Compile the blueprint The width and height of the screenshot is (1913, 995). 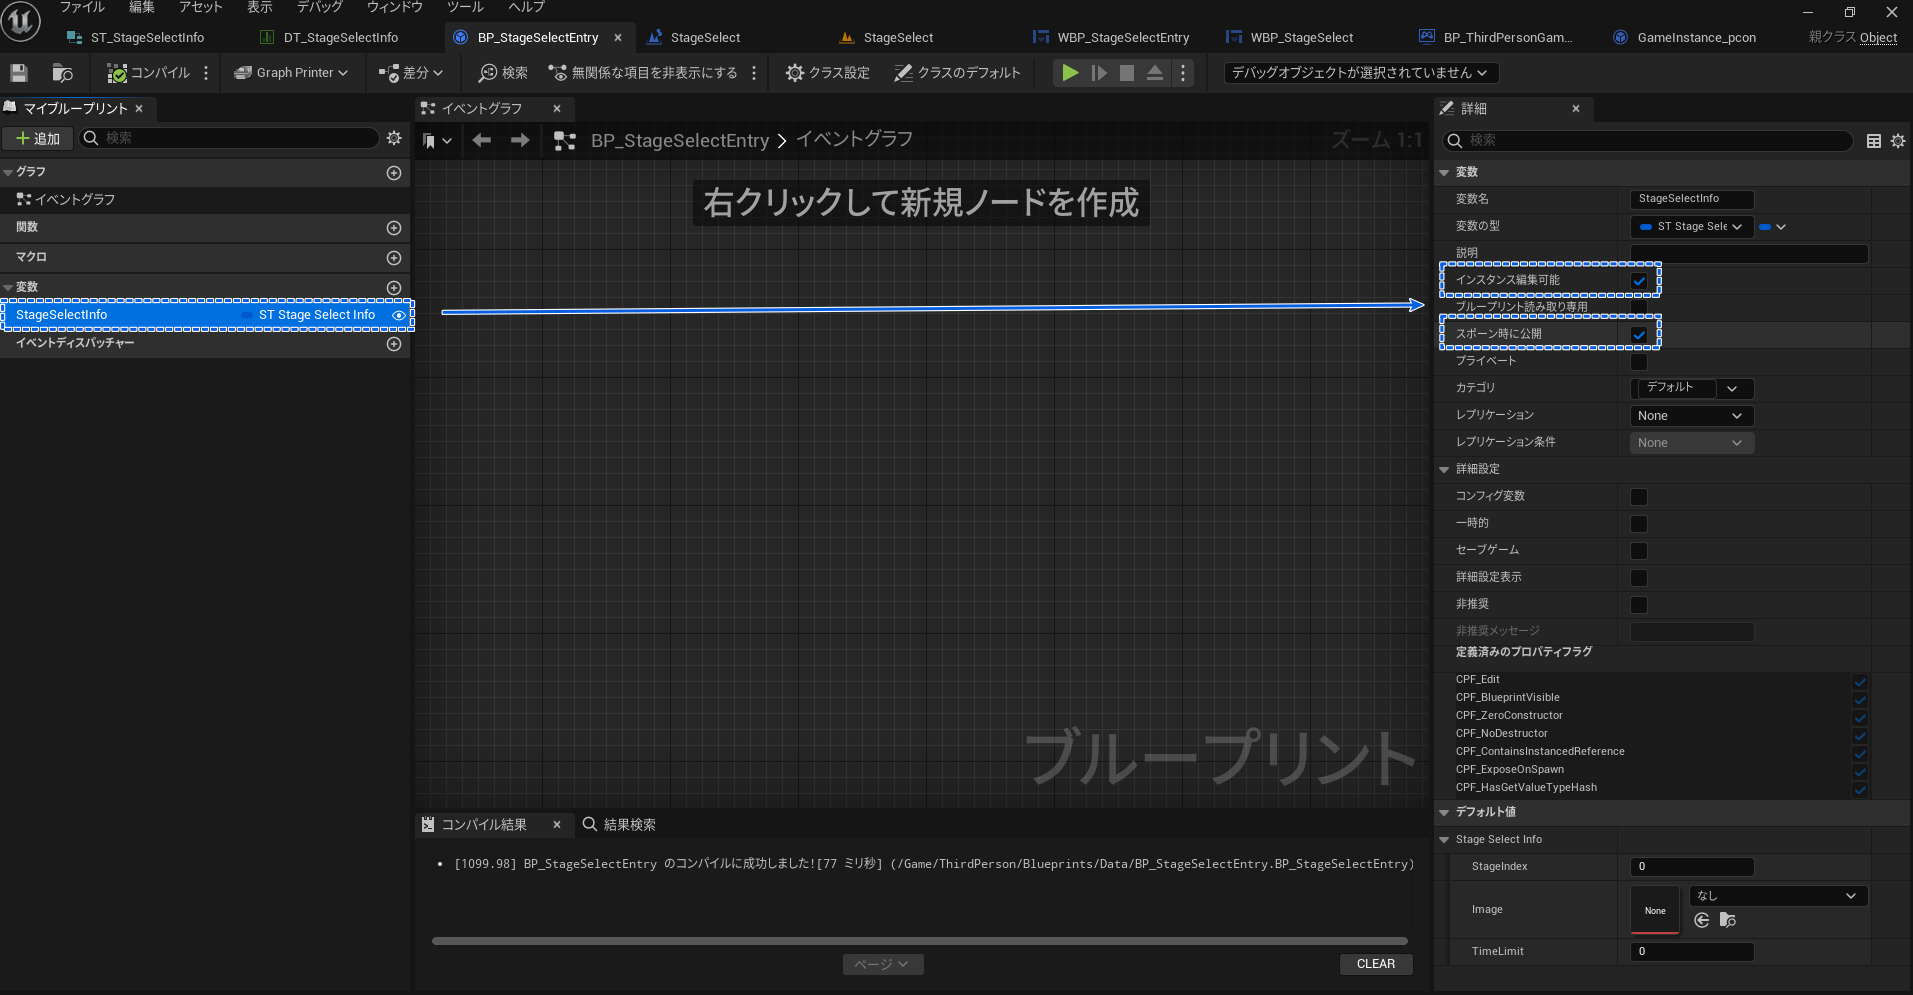[146, 72]
